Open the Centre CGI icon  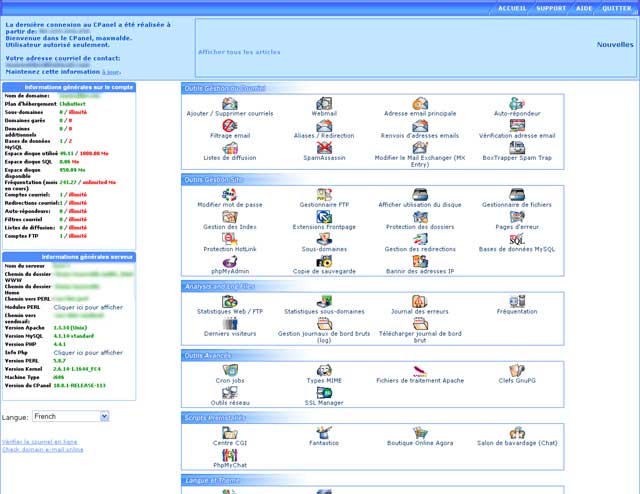point(230,433)
